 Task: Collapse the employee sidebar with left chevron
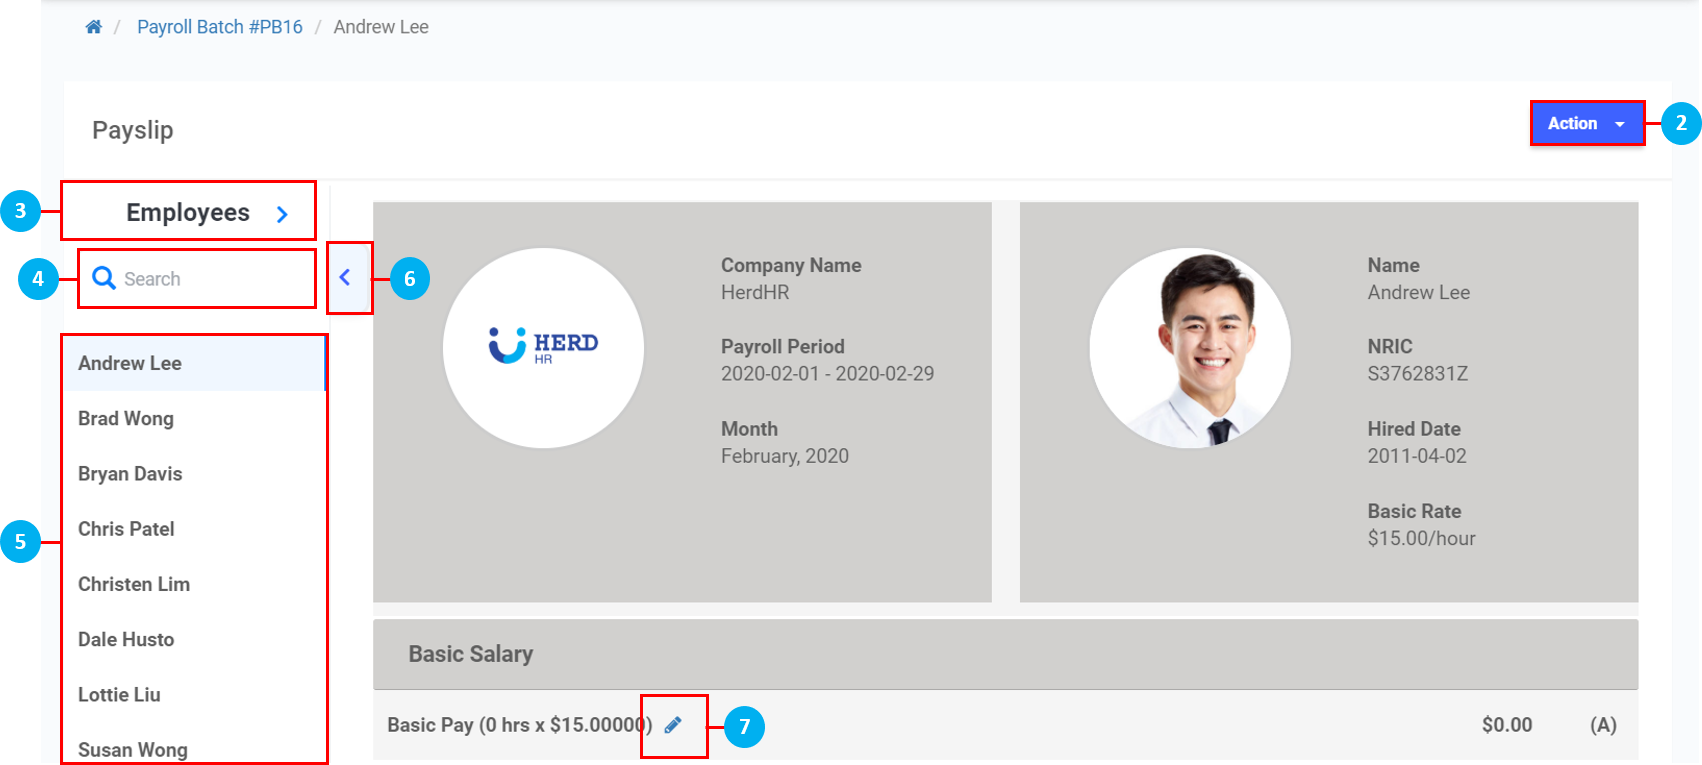[345, 278]
